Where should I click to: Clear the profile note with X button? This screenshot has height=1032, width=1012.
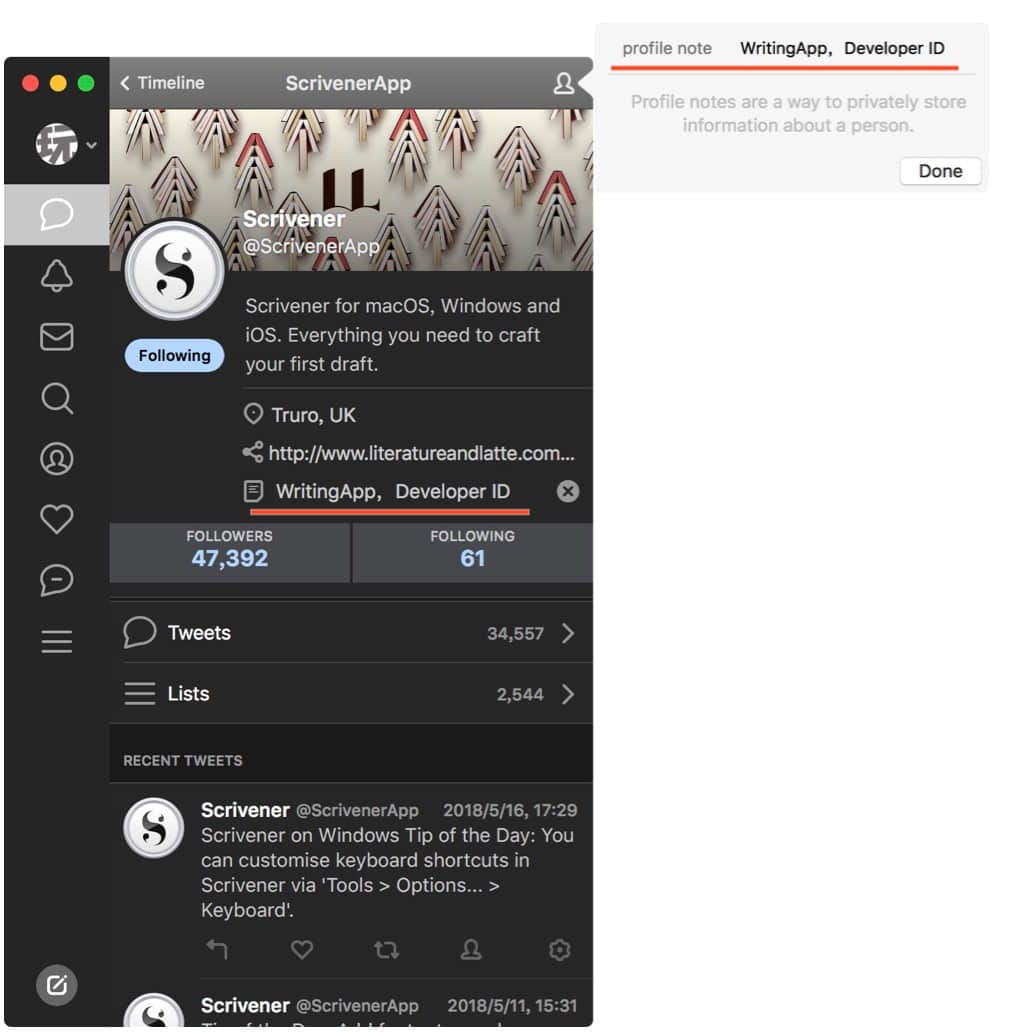[x=568, y=491]
